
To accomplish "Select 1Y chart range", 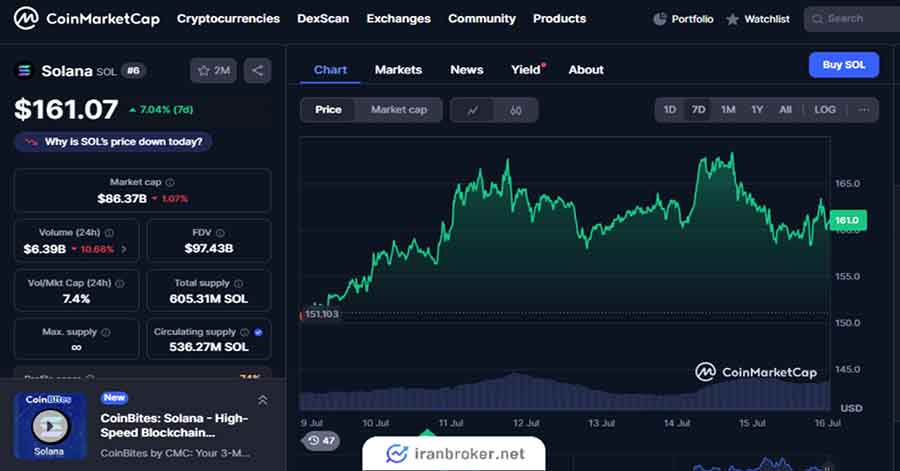I will click(x=757, y=110).
